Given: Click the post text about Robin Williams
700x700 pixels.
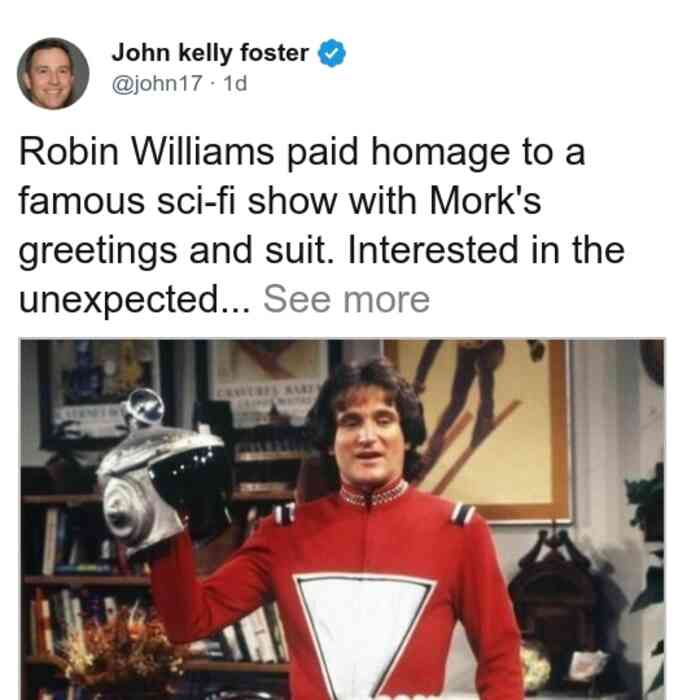Looking at the screenshot, I should [x=321, y=225].
